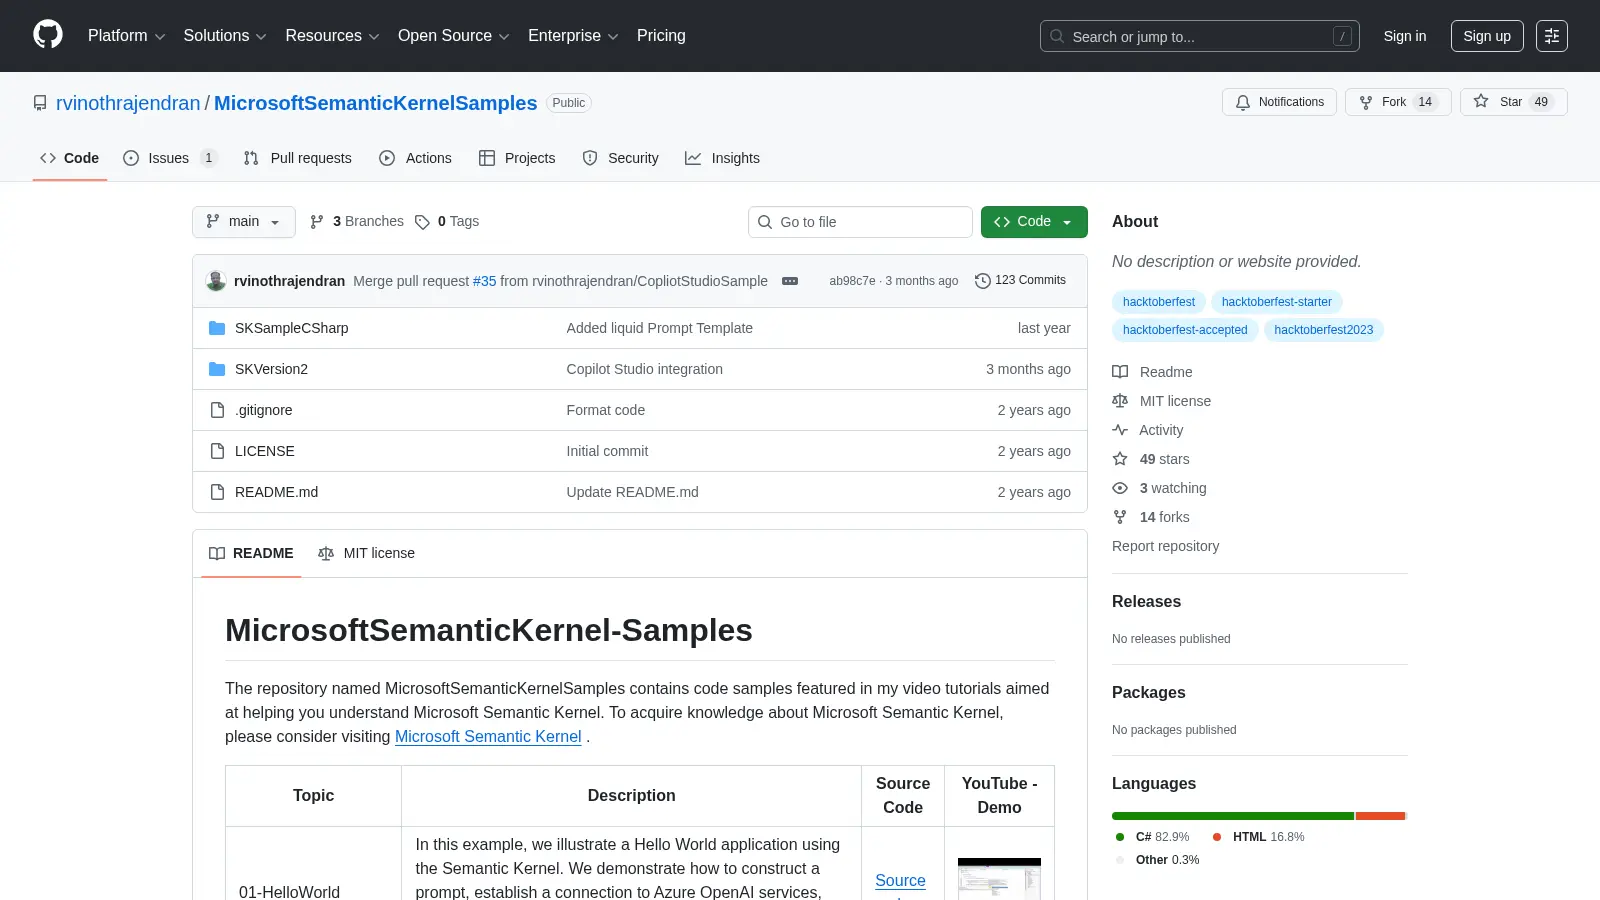Click the Star icon
1600x900 pixels.
coord(1481,101)
